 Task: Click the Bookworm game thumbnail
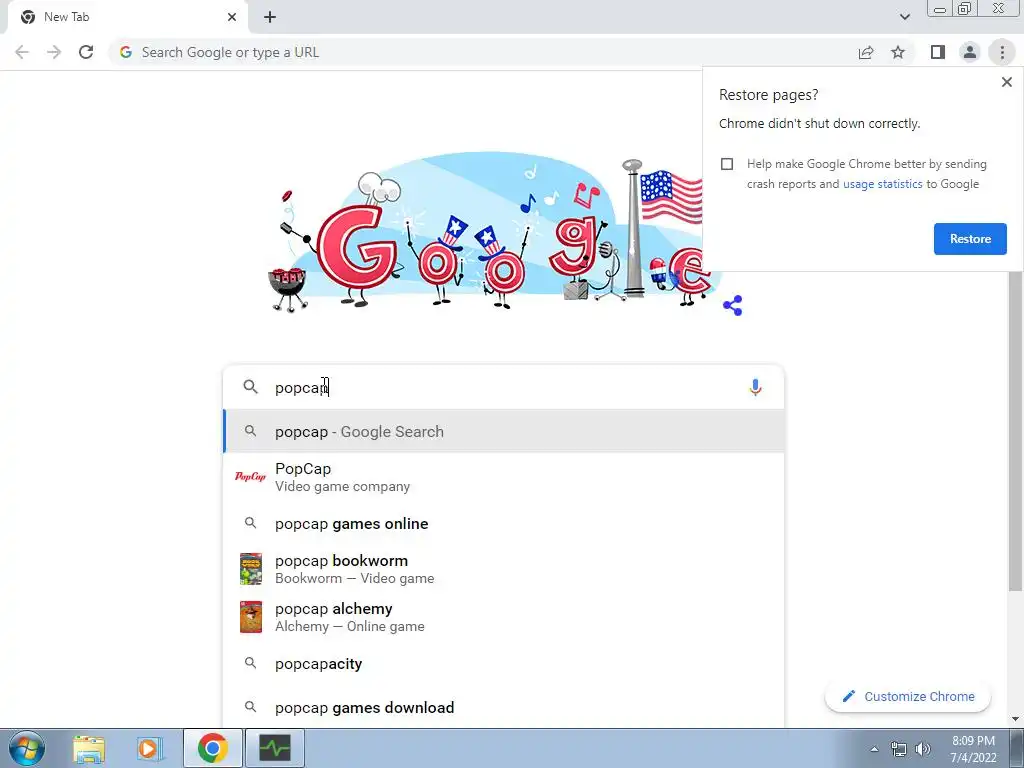tap(251, 569)
